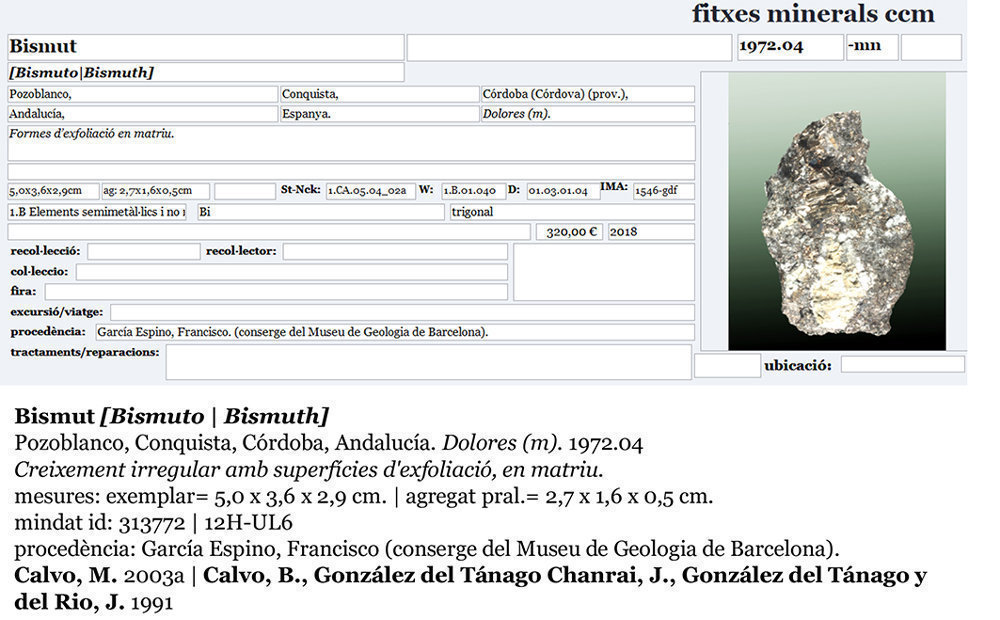Click the Bismut mineral name field

coord(205,47)
